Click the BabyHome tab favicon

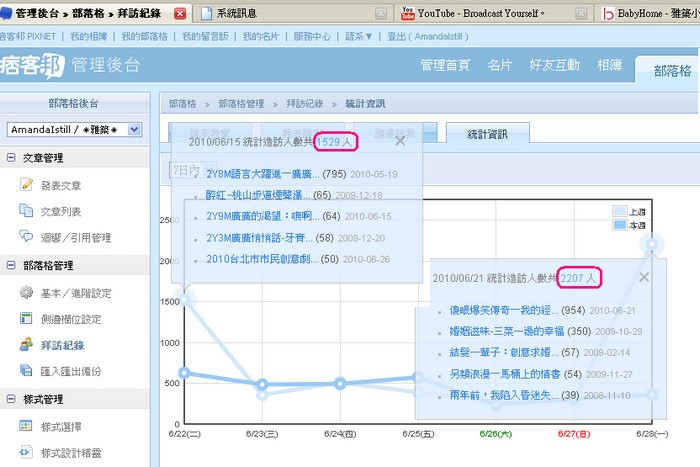[x=608, y=14]
